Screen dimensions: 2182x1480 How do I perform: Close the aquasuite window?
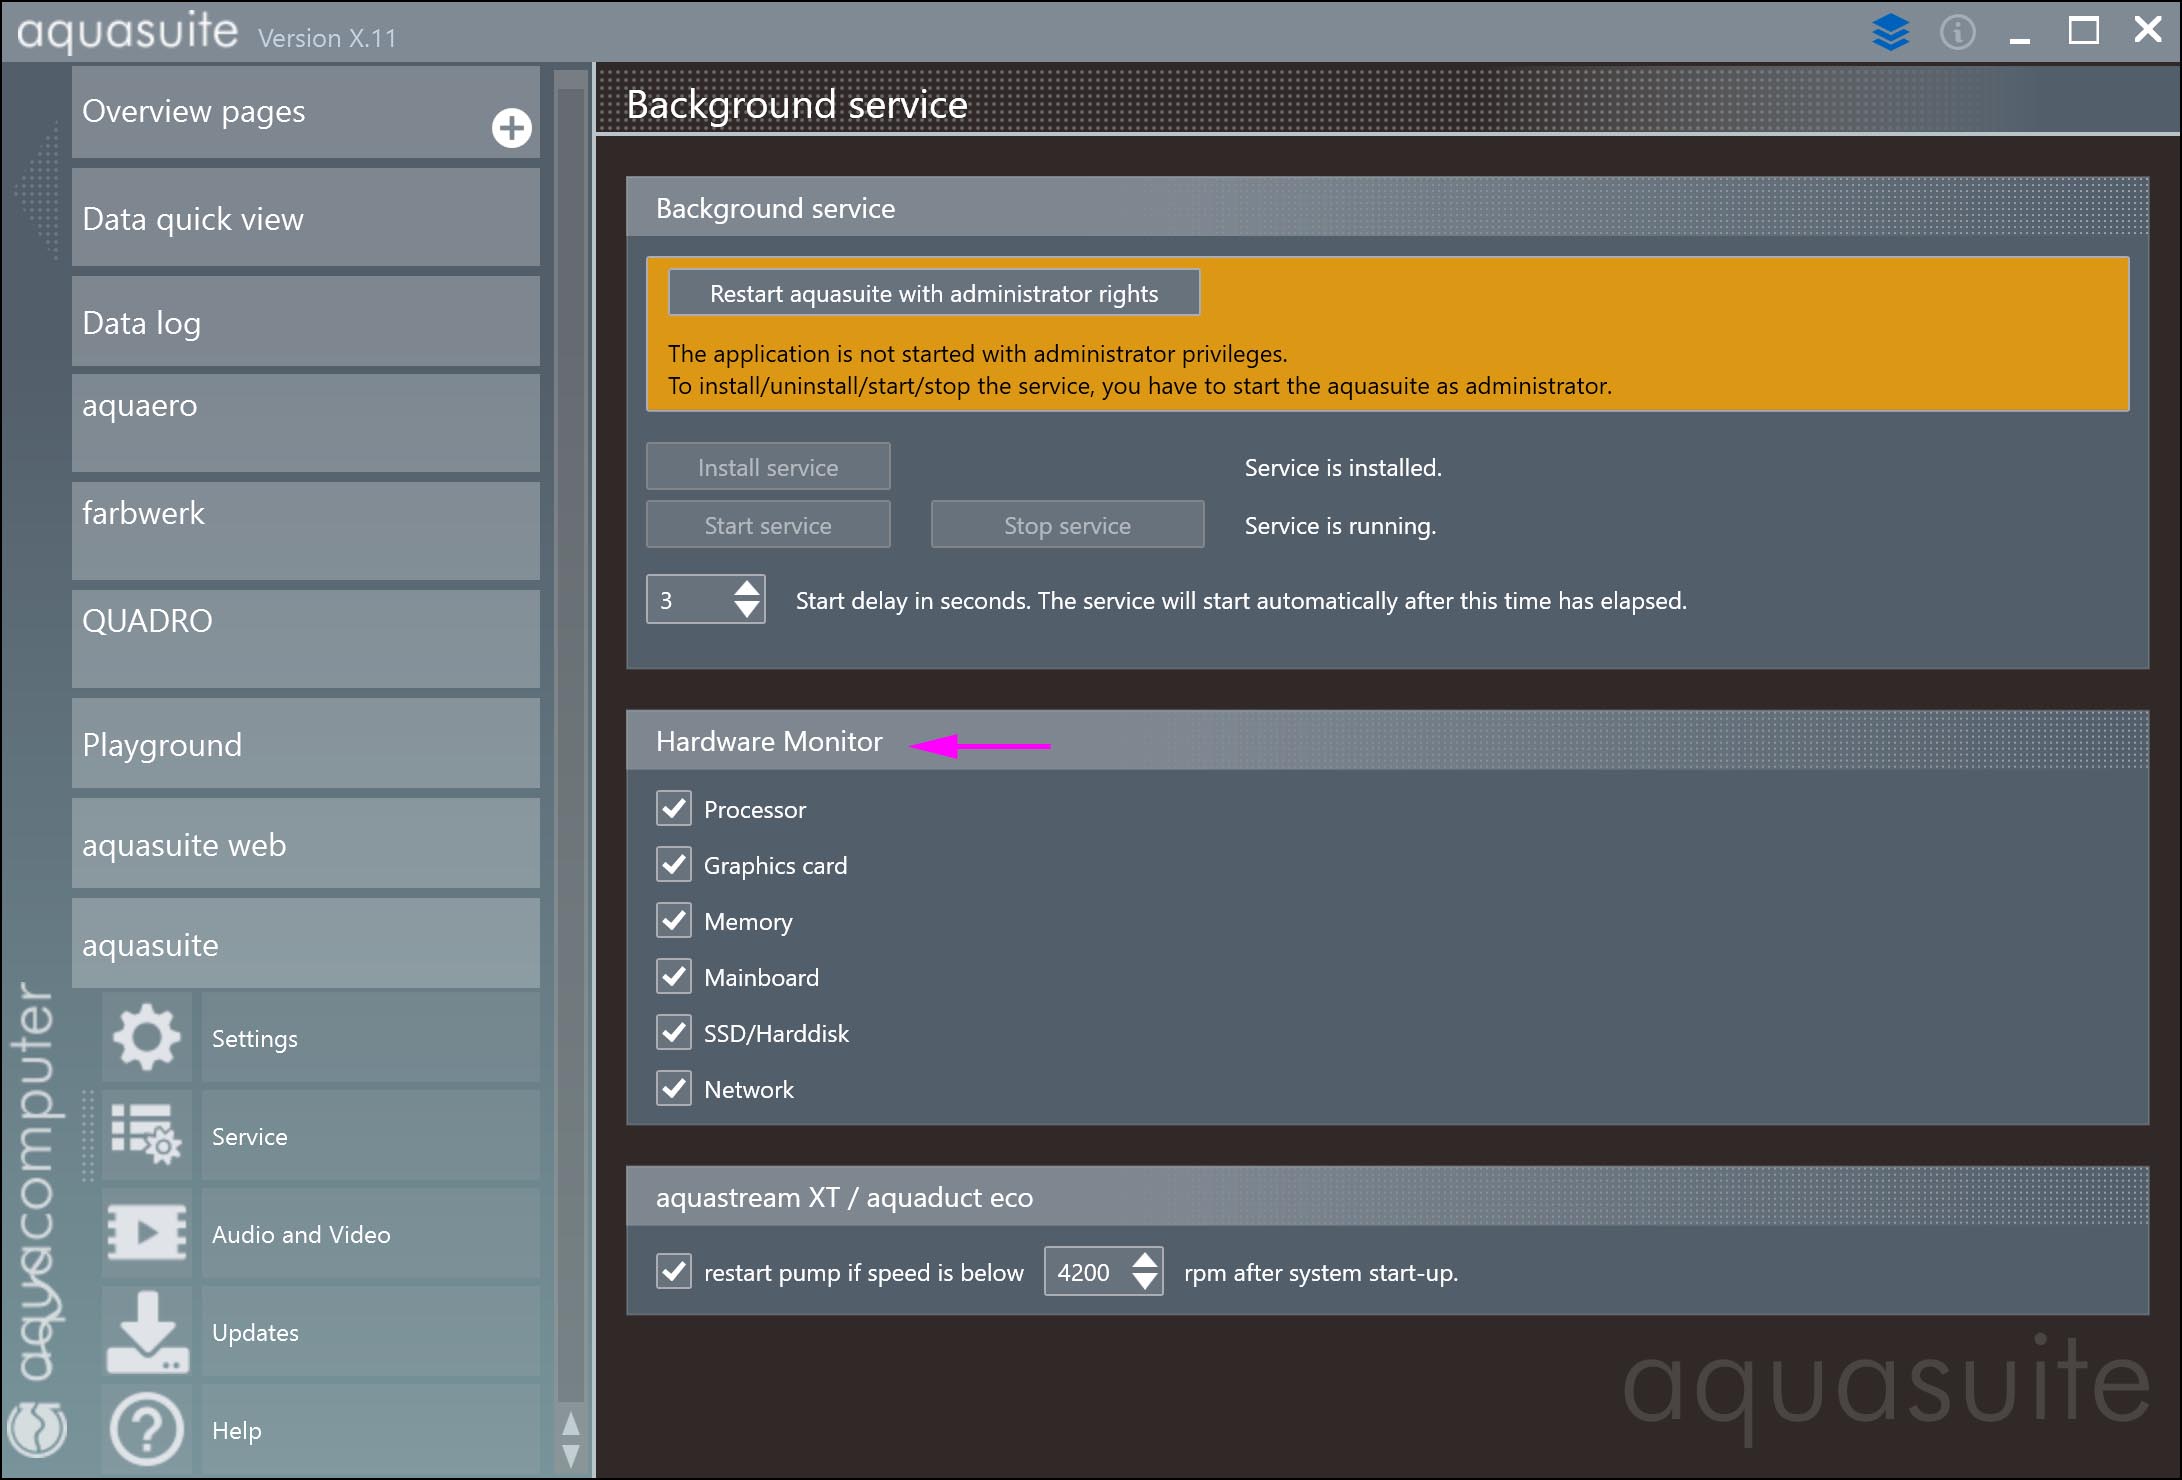click(2148, 29)
